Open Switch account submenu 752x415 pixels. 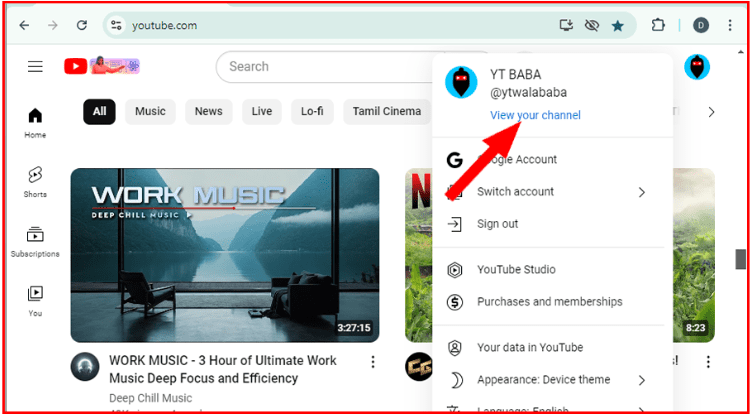coord(552,192)
